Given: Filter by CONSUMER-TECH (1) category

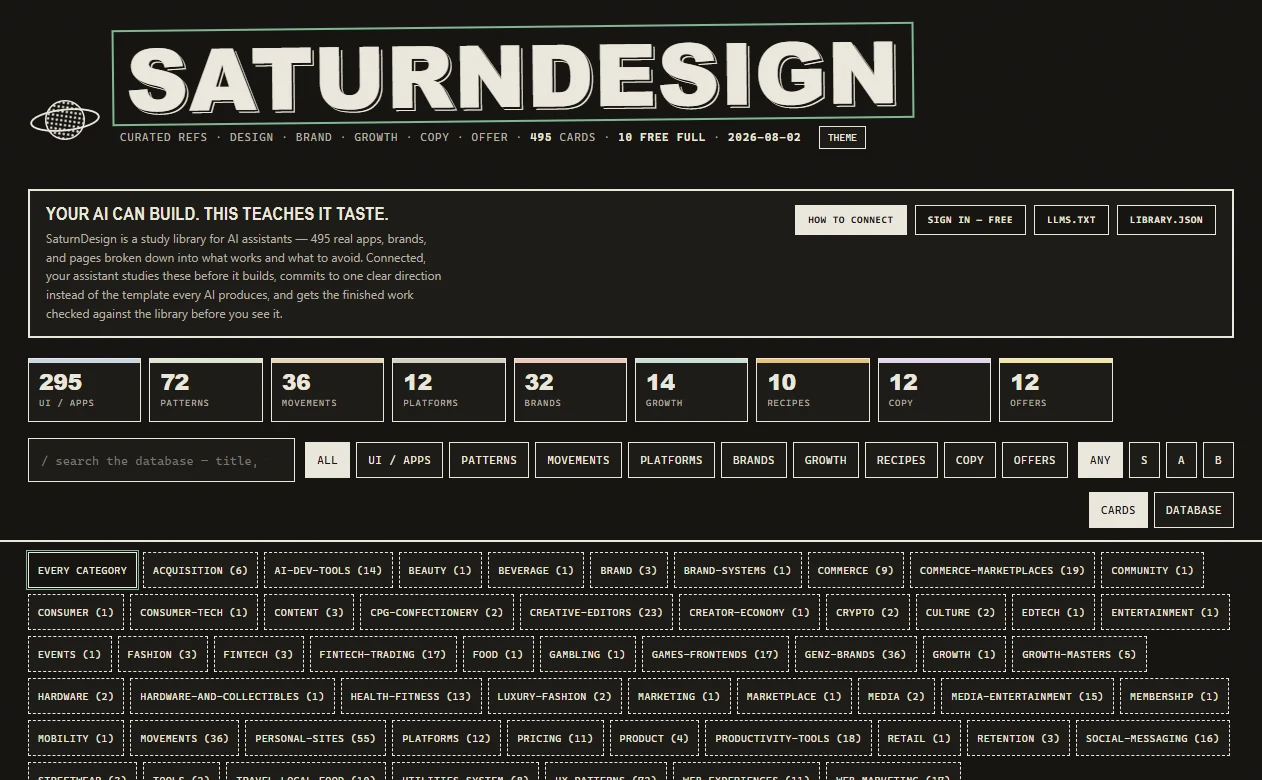Looking at the screenshot, I should (x=194, y=612).
